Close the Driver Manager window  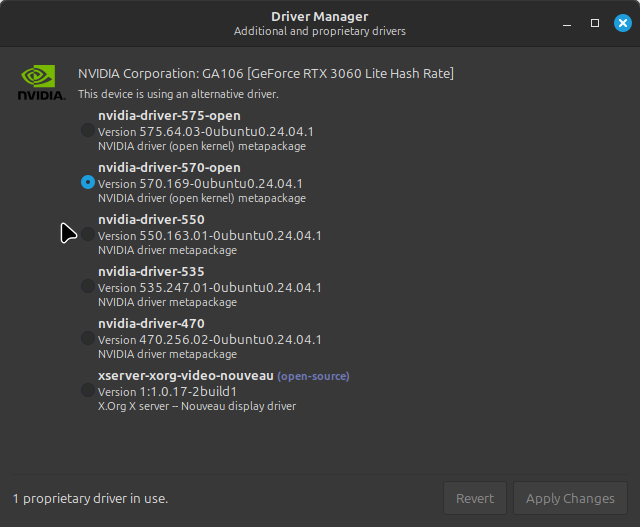click(623, 23)
